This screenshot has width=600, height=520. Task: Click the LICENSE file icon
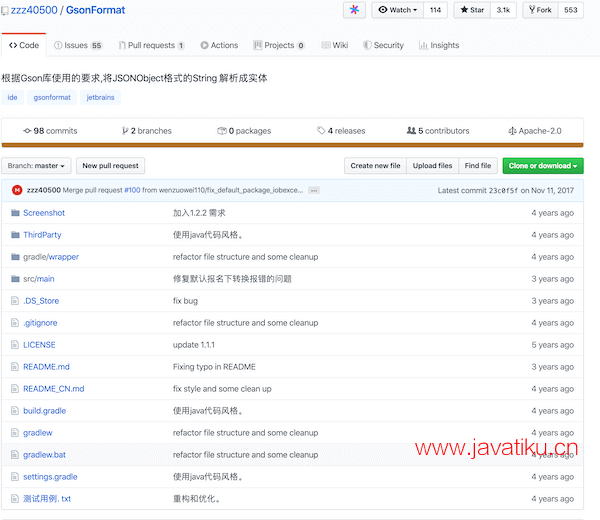[x=15, y=345]
